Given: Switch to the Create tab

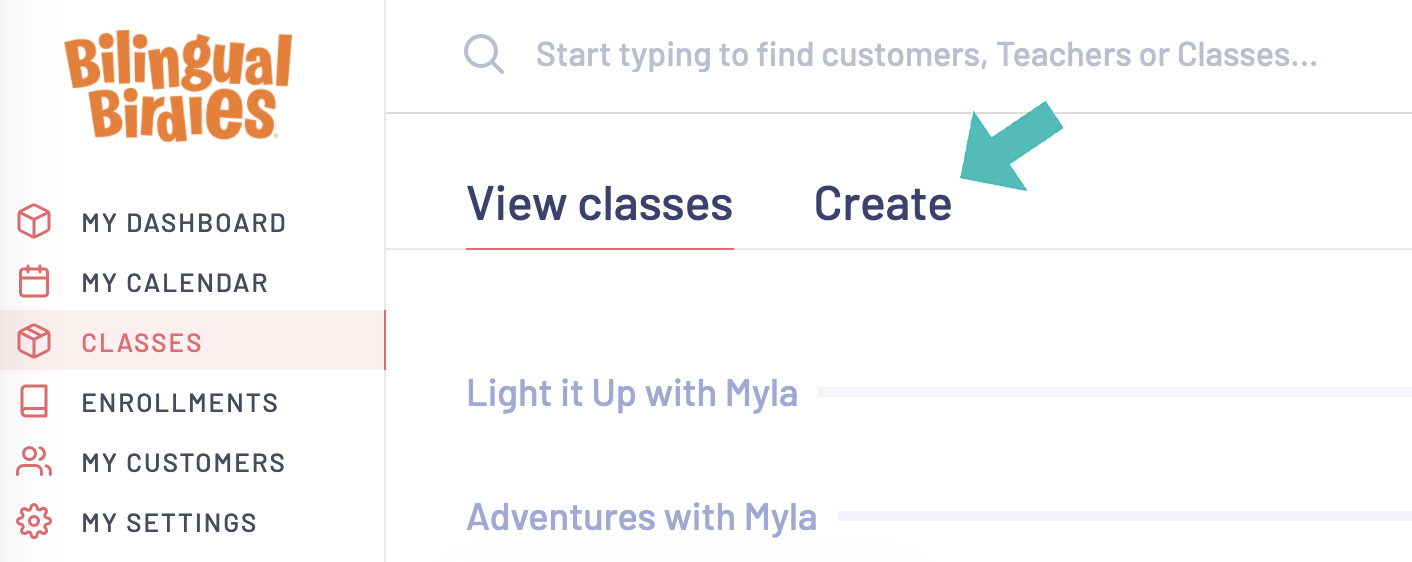Looking at the screenshot, I should click(x=883, y=204).
